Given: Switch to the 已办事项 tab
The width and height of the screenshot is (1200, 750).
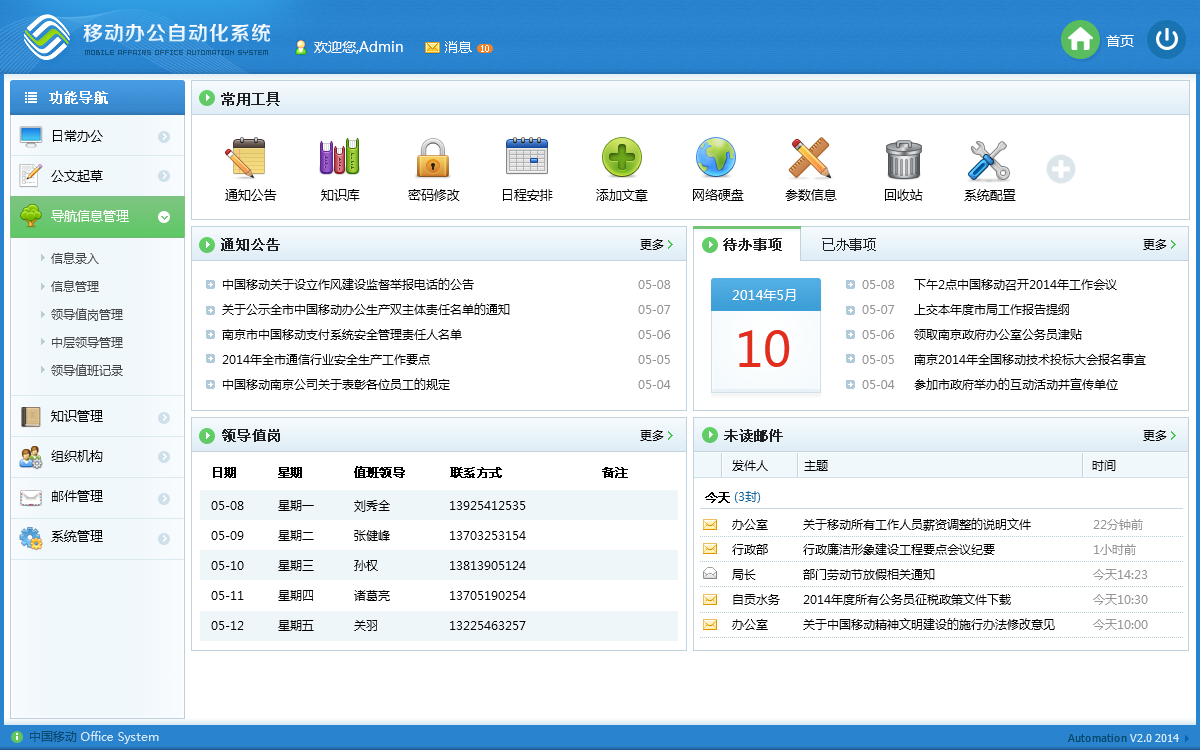Looking at the screenshot, I should tap(848, 244).
